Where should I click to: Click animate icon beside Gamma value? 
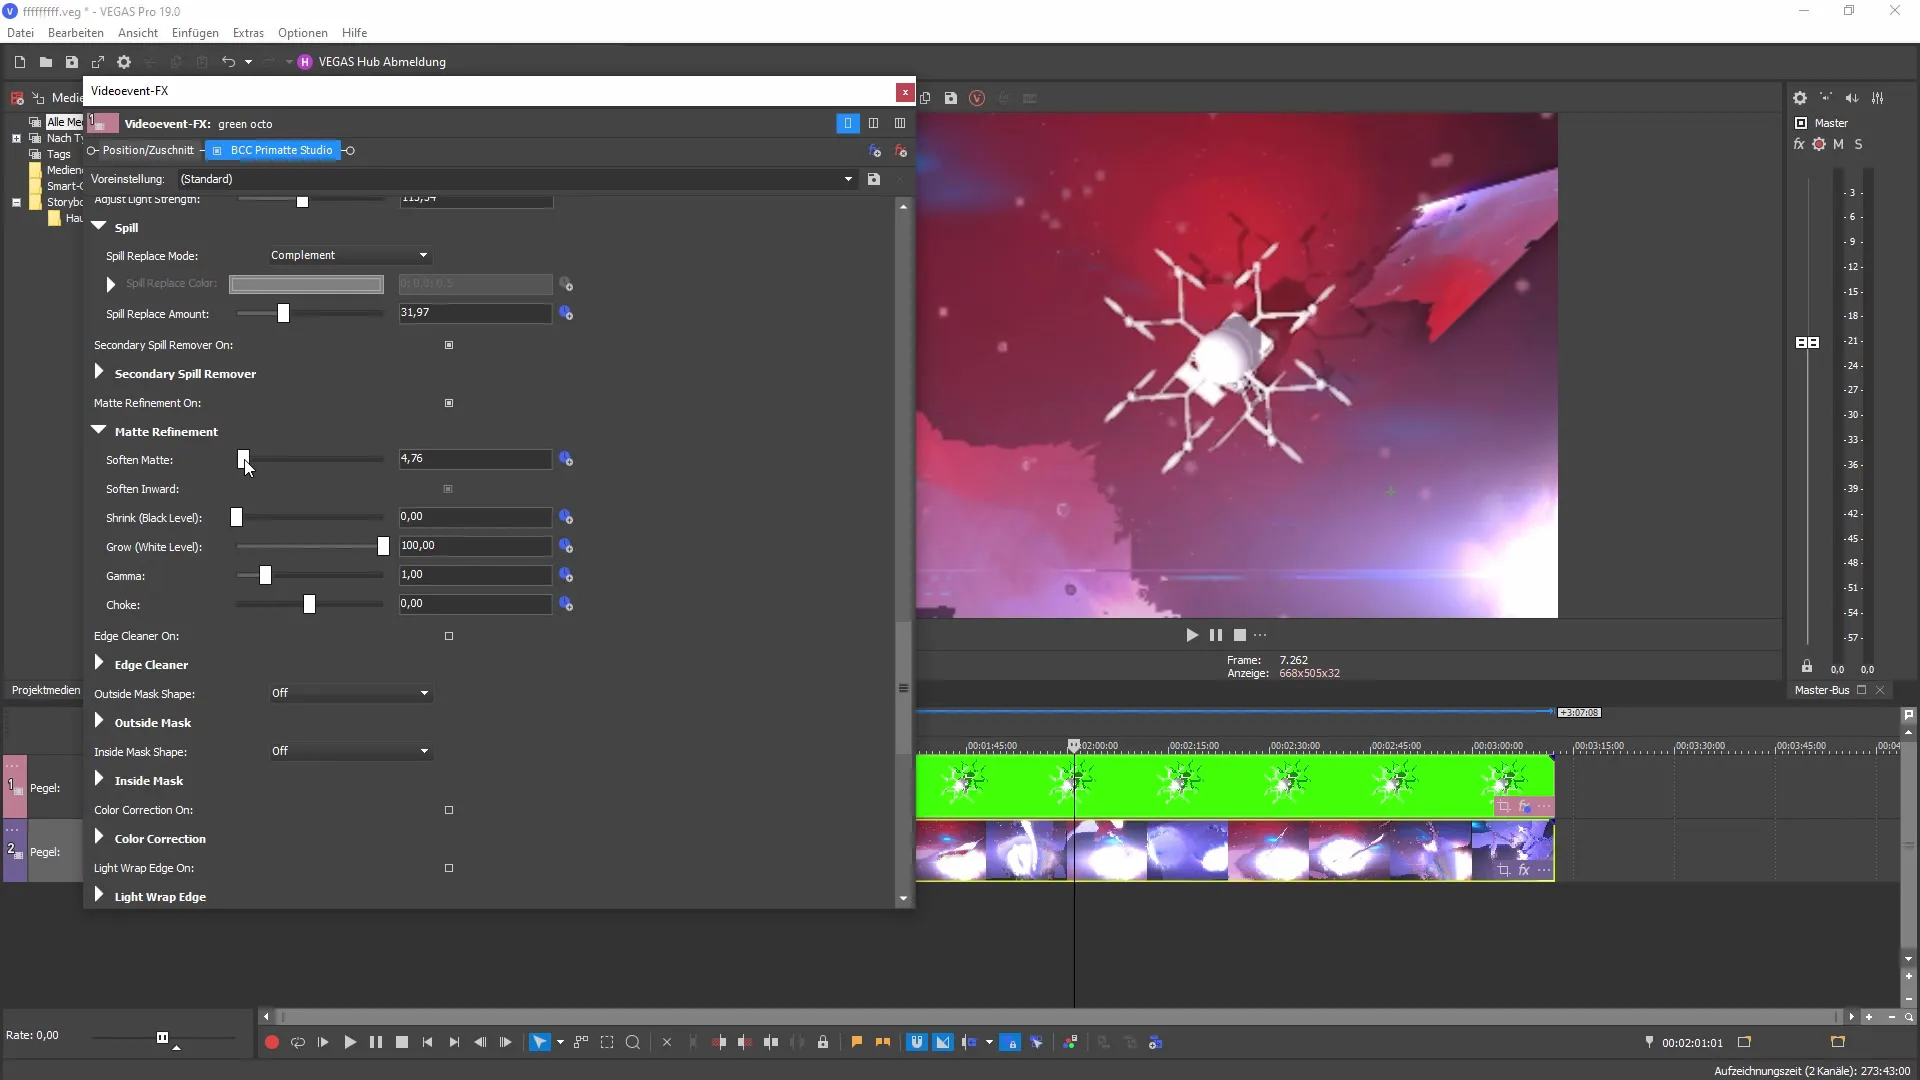566,575
